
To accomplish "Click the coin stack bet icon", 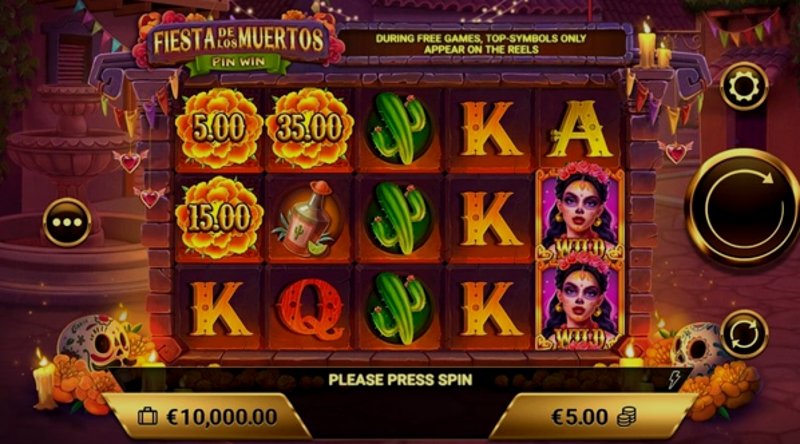I will click(627, 417).
